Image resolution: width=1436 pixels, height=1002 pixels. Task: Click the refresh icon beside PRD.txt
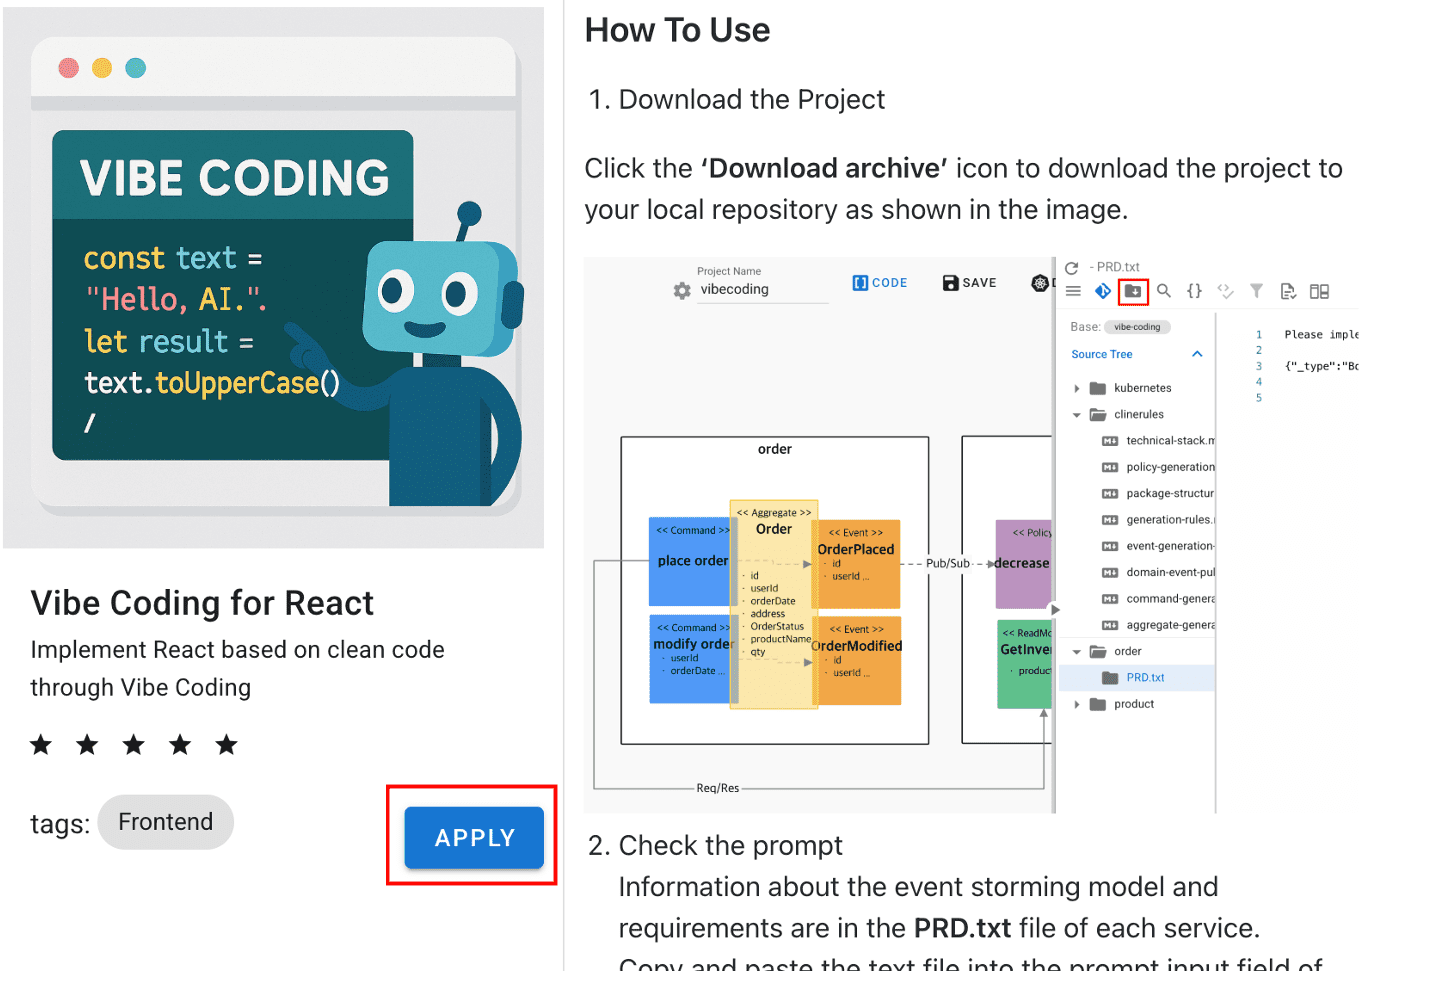click(x=1071, y=268)
